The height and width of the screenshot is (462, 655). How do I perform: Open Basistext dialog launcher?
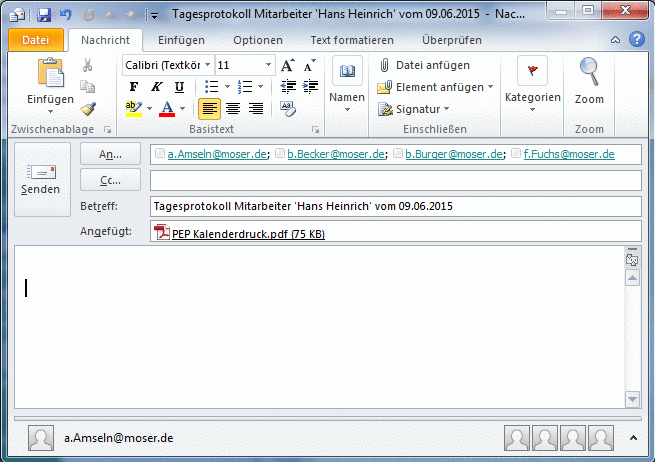(x=315, y=130)
